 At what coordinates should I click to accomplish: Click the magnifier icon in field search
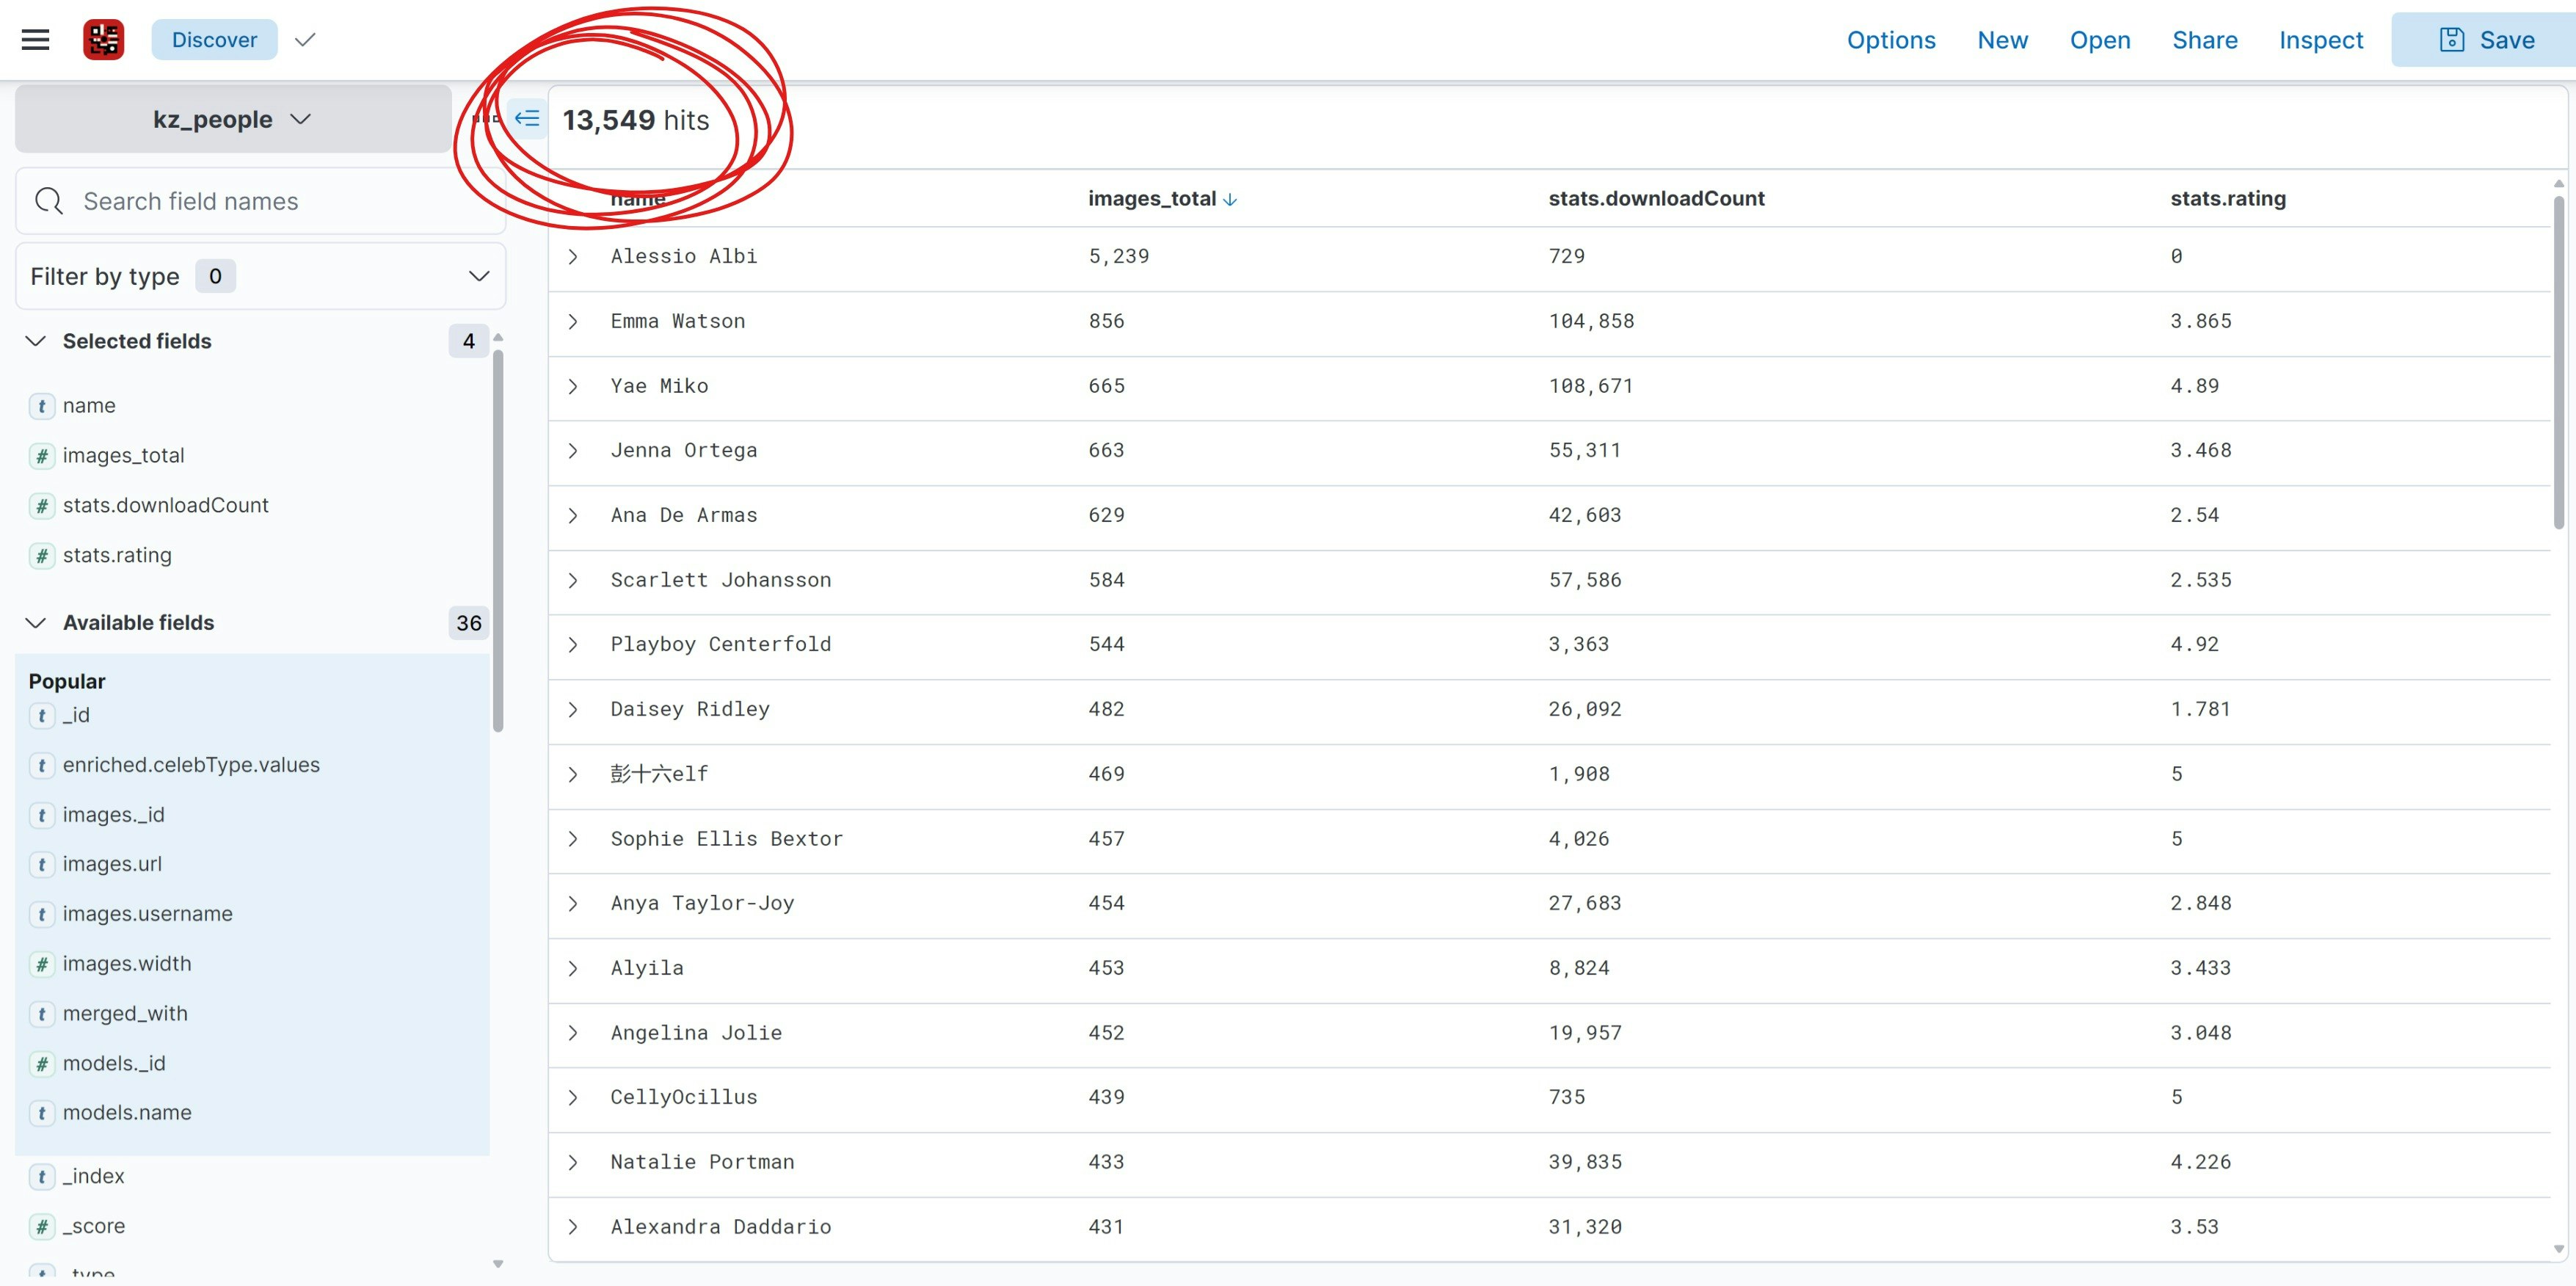[48, 201]
